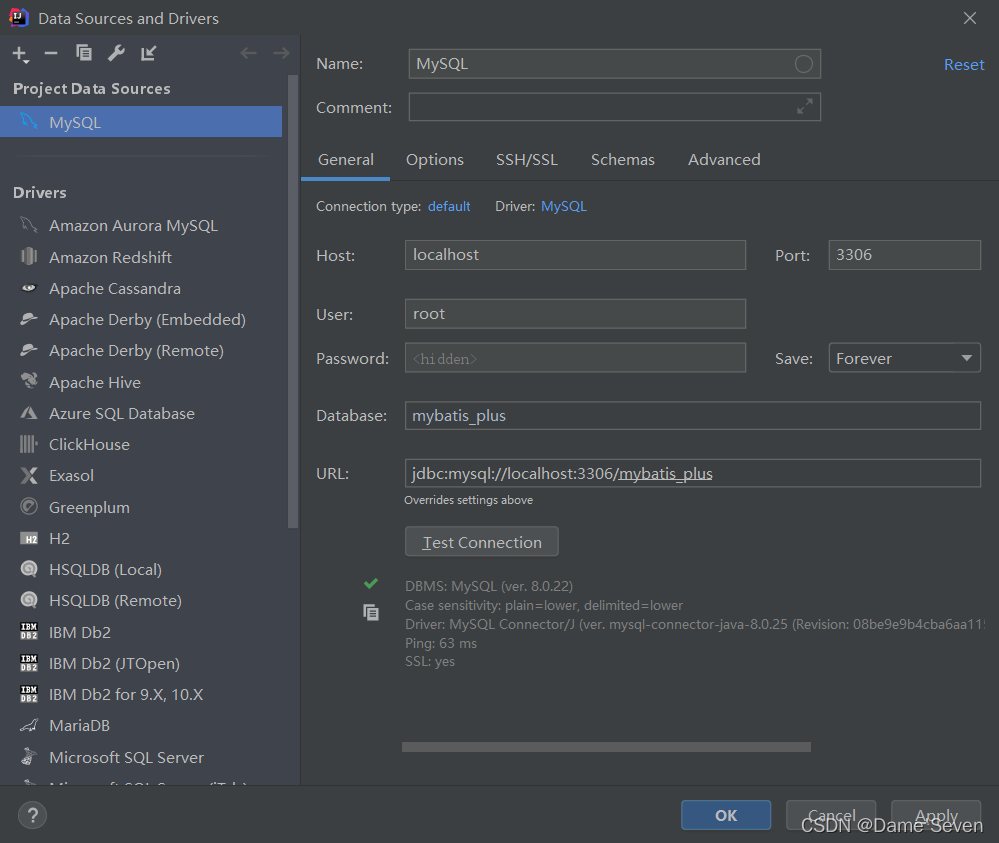Click the Apply button
This screenshot has width=999, height=843.
[x=935, y=815]
